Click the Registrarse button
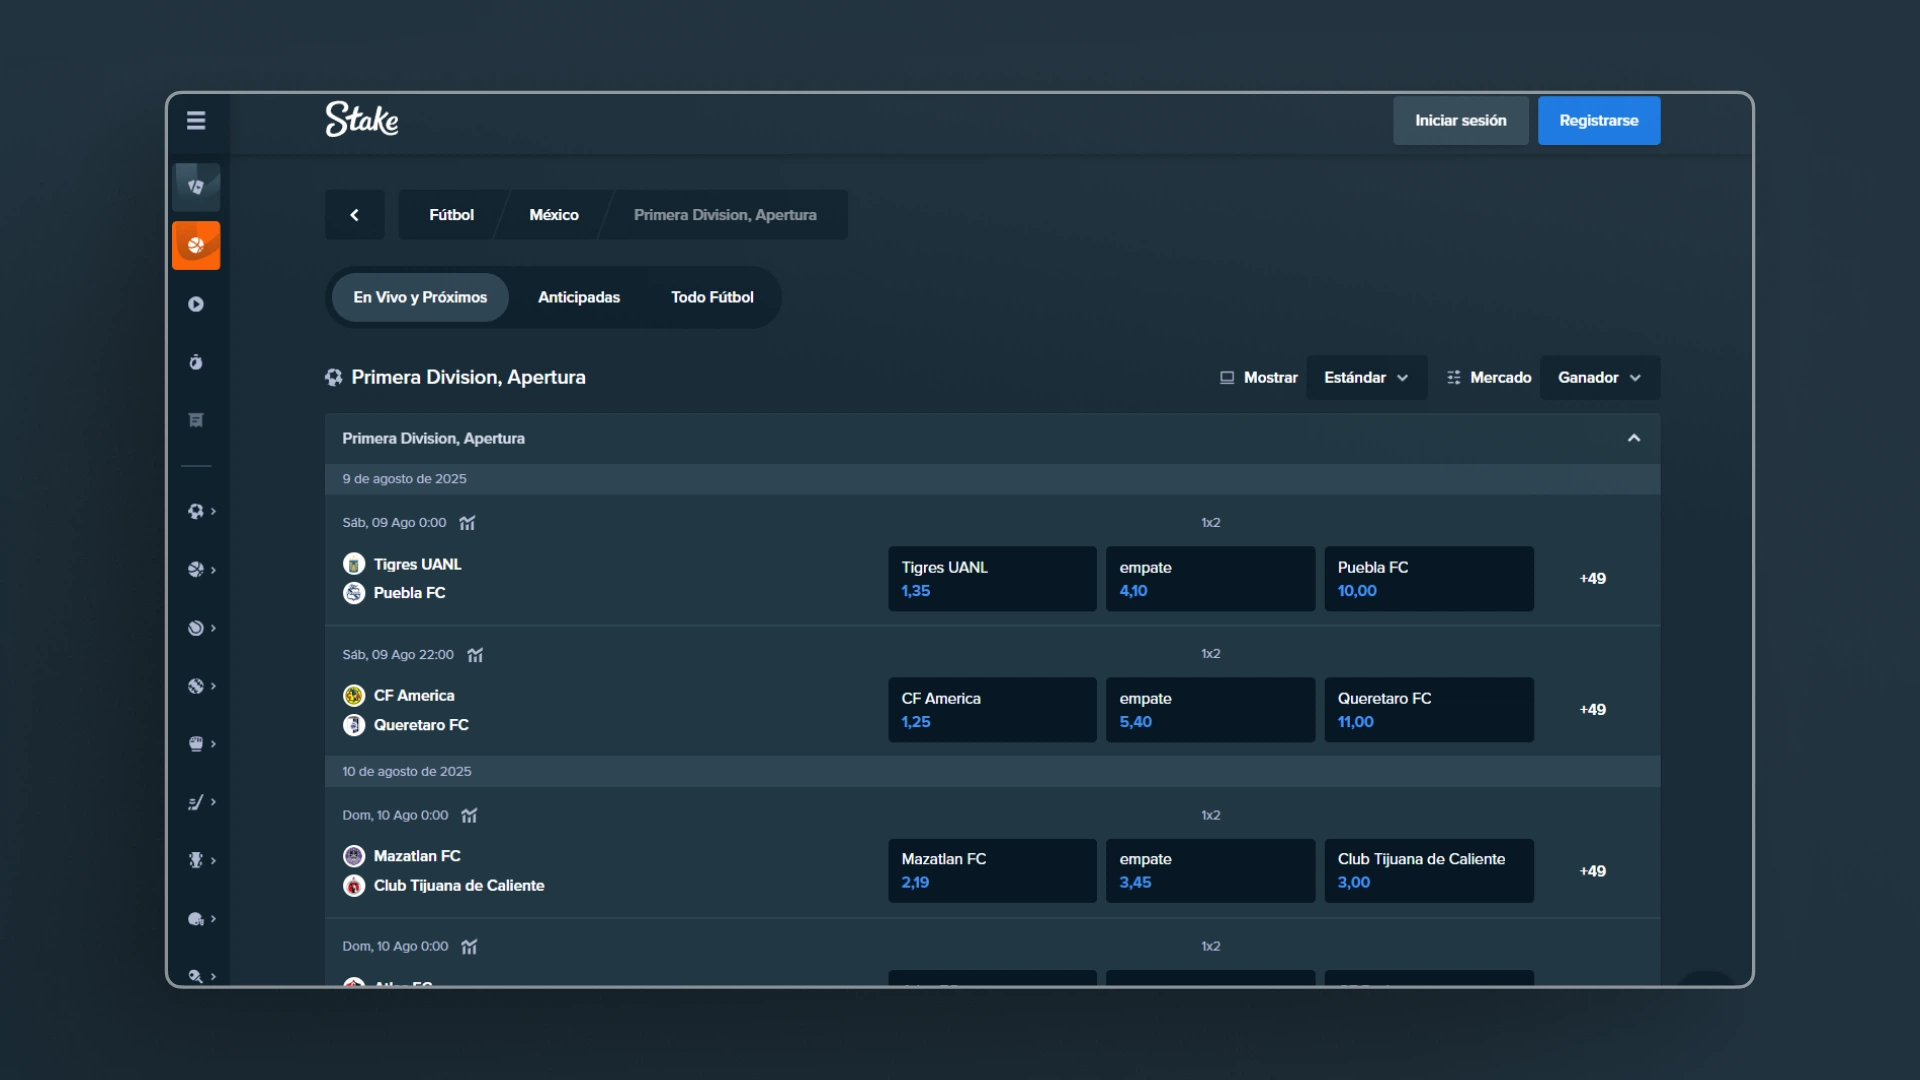Image resolution: width=1920 pixels, height=1080 pixels. click(x=1598, y=120)
